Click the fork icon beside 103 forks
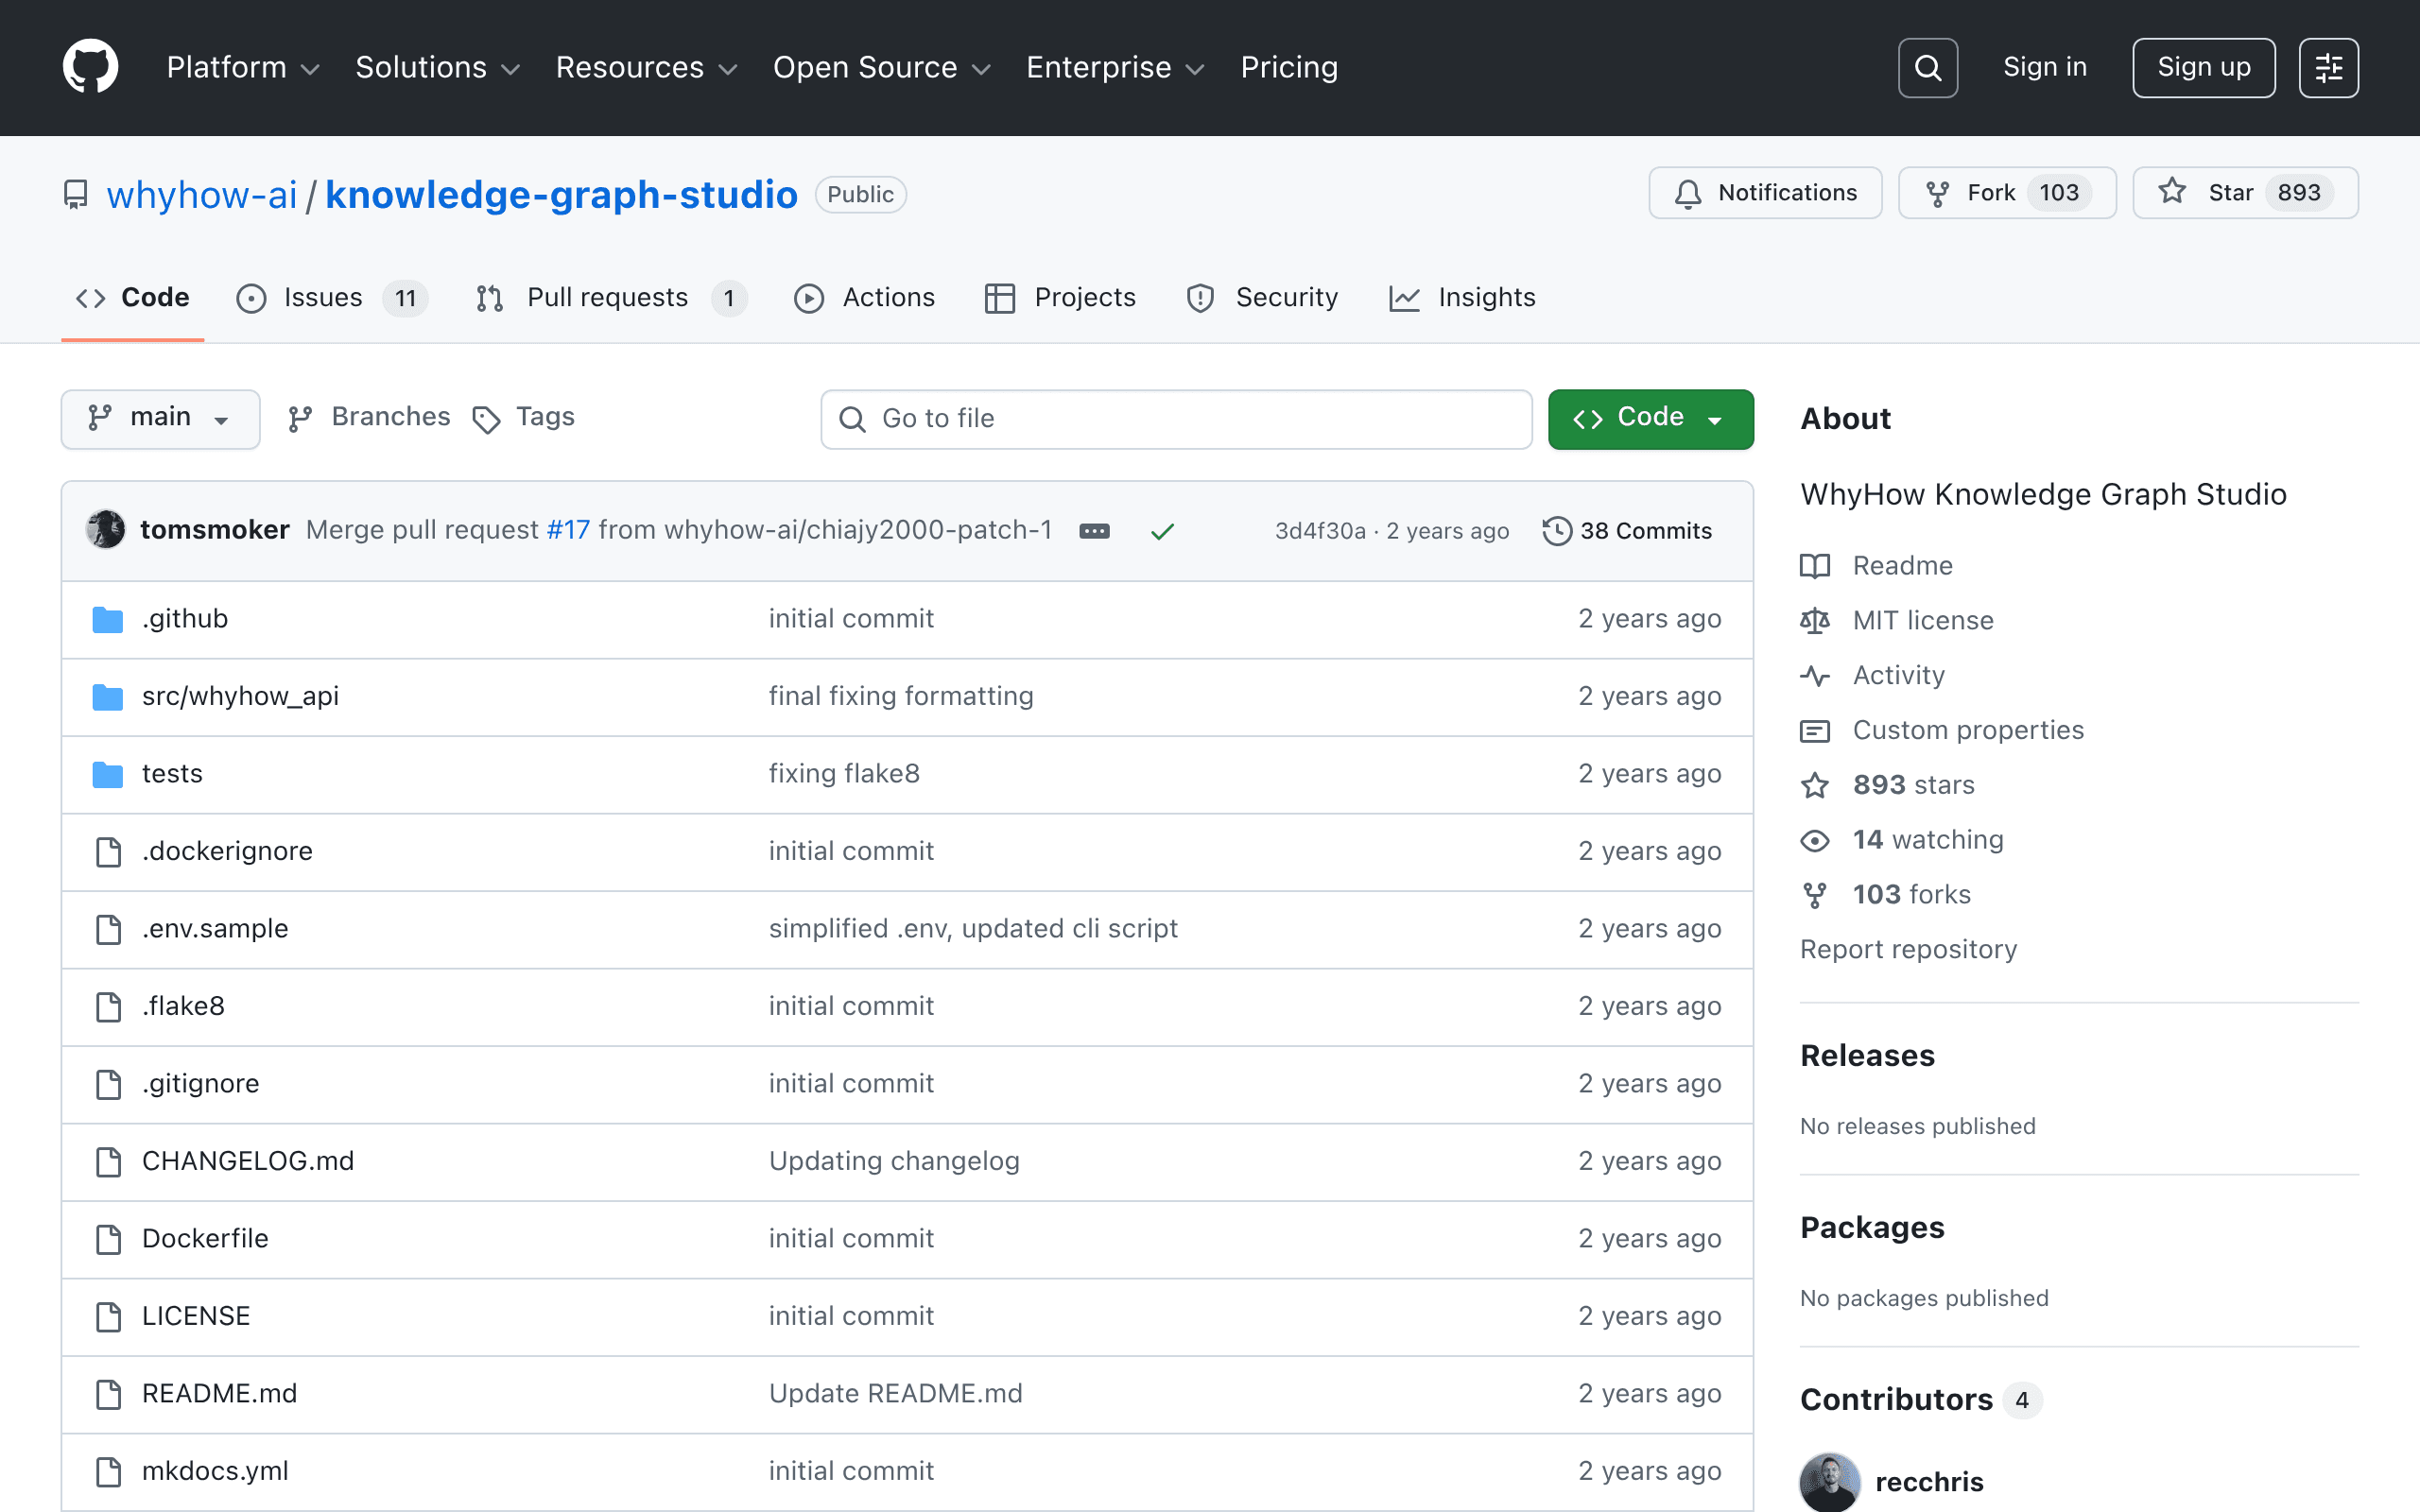The image size is (2420, 1512). point(1815,895)
